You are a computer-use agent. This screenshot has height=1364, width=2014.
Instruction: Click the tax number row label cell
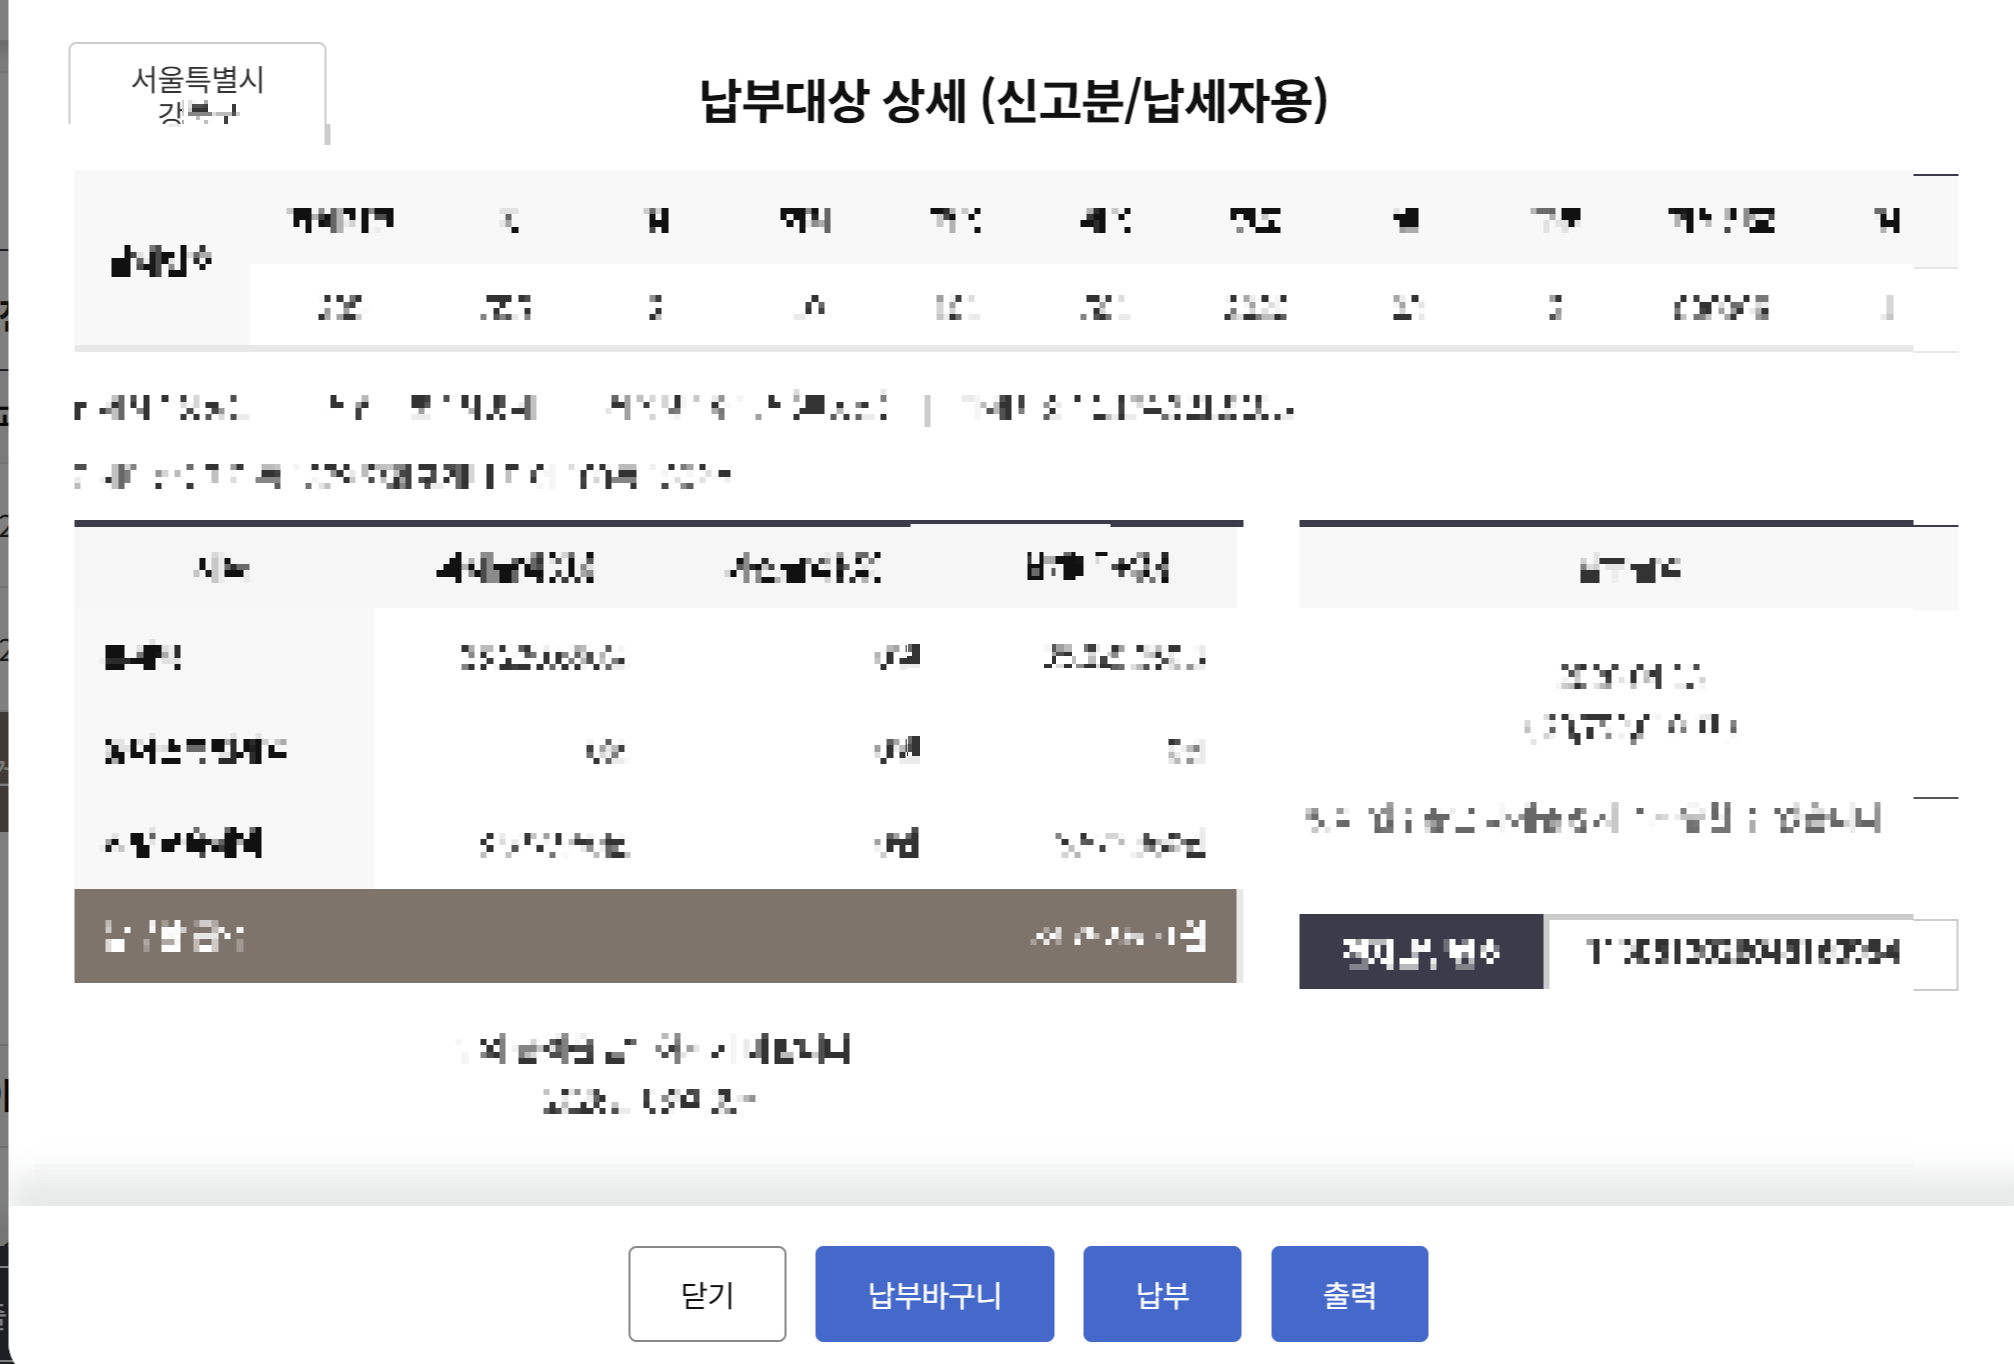tap(160, 262)
